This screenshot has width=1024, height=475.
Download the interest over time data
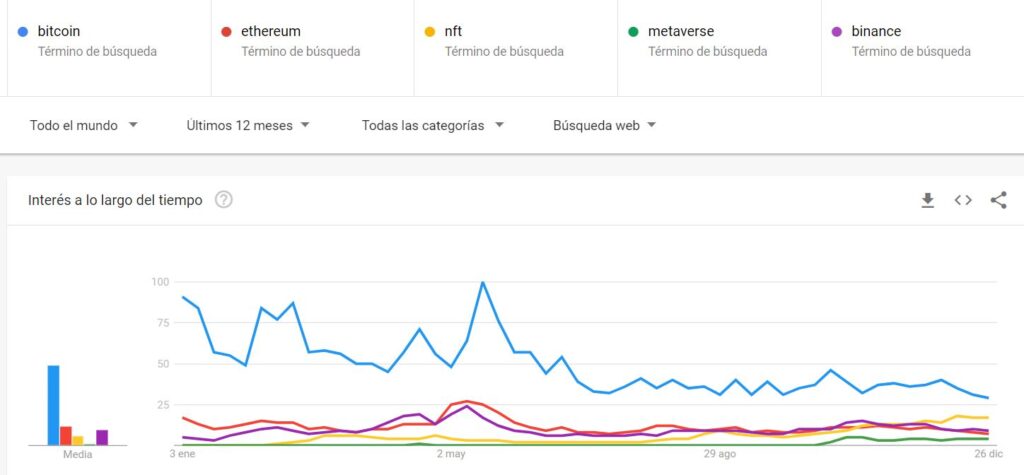tap(927, 201)
